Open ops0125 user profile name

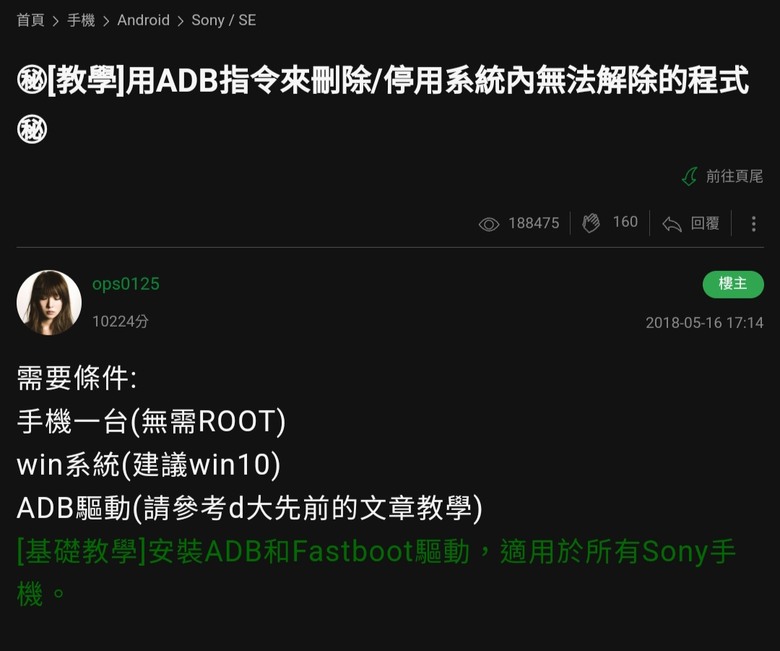pos(126,284)
